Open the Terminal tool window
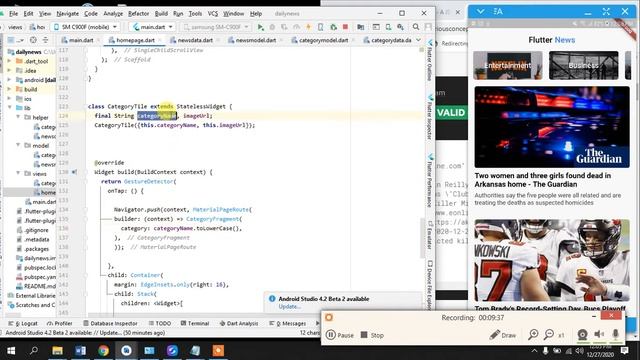 (195, 323)
